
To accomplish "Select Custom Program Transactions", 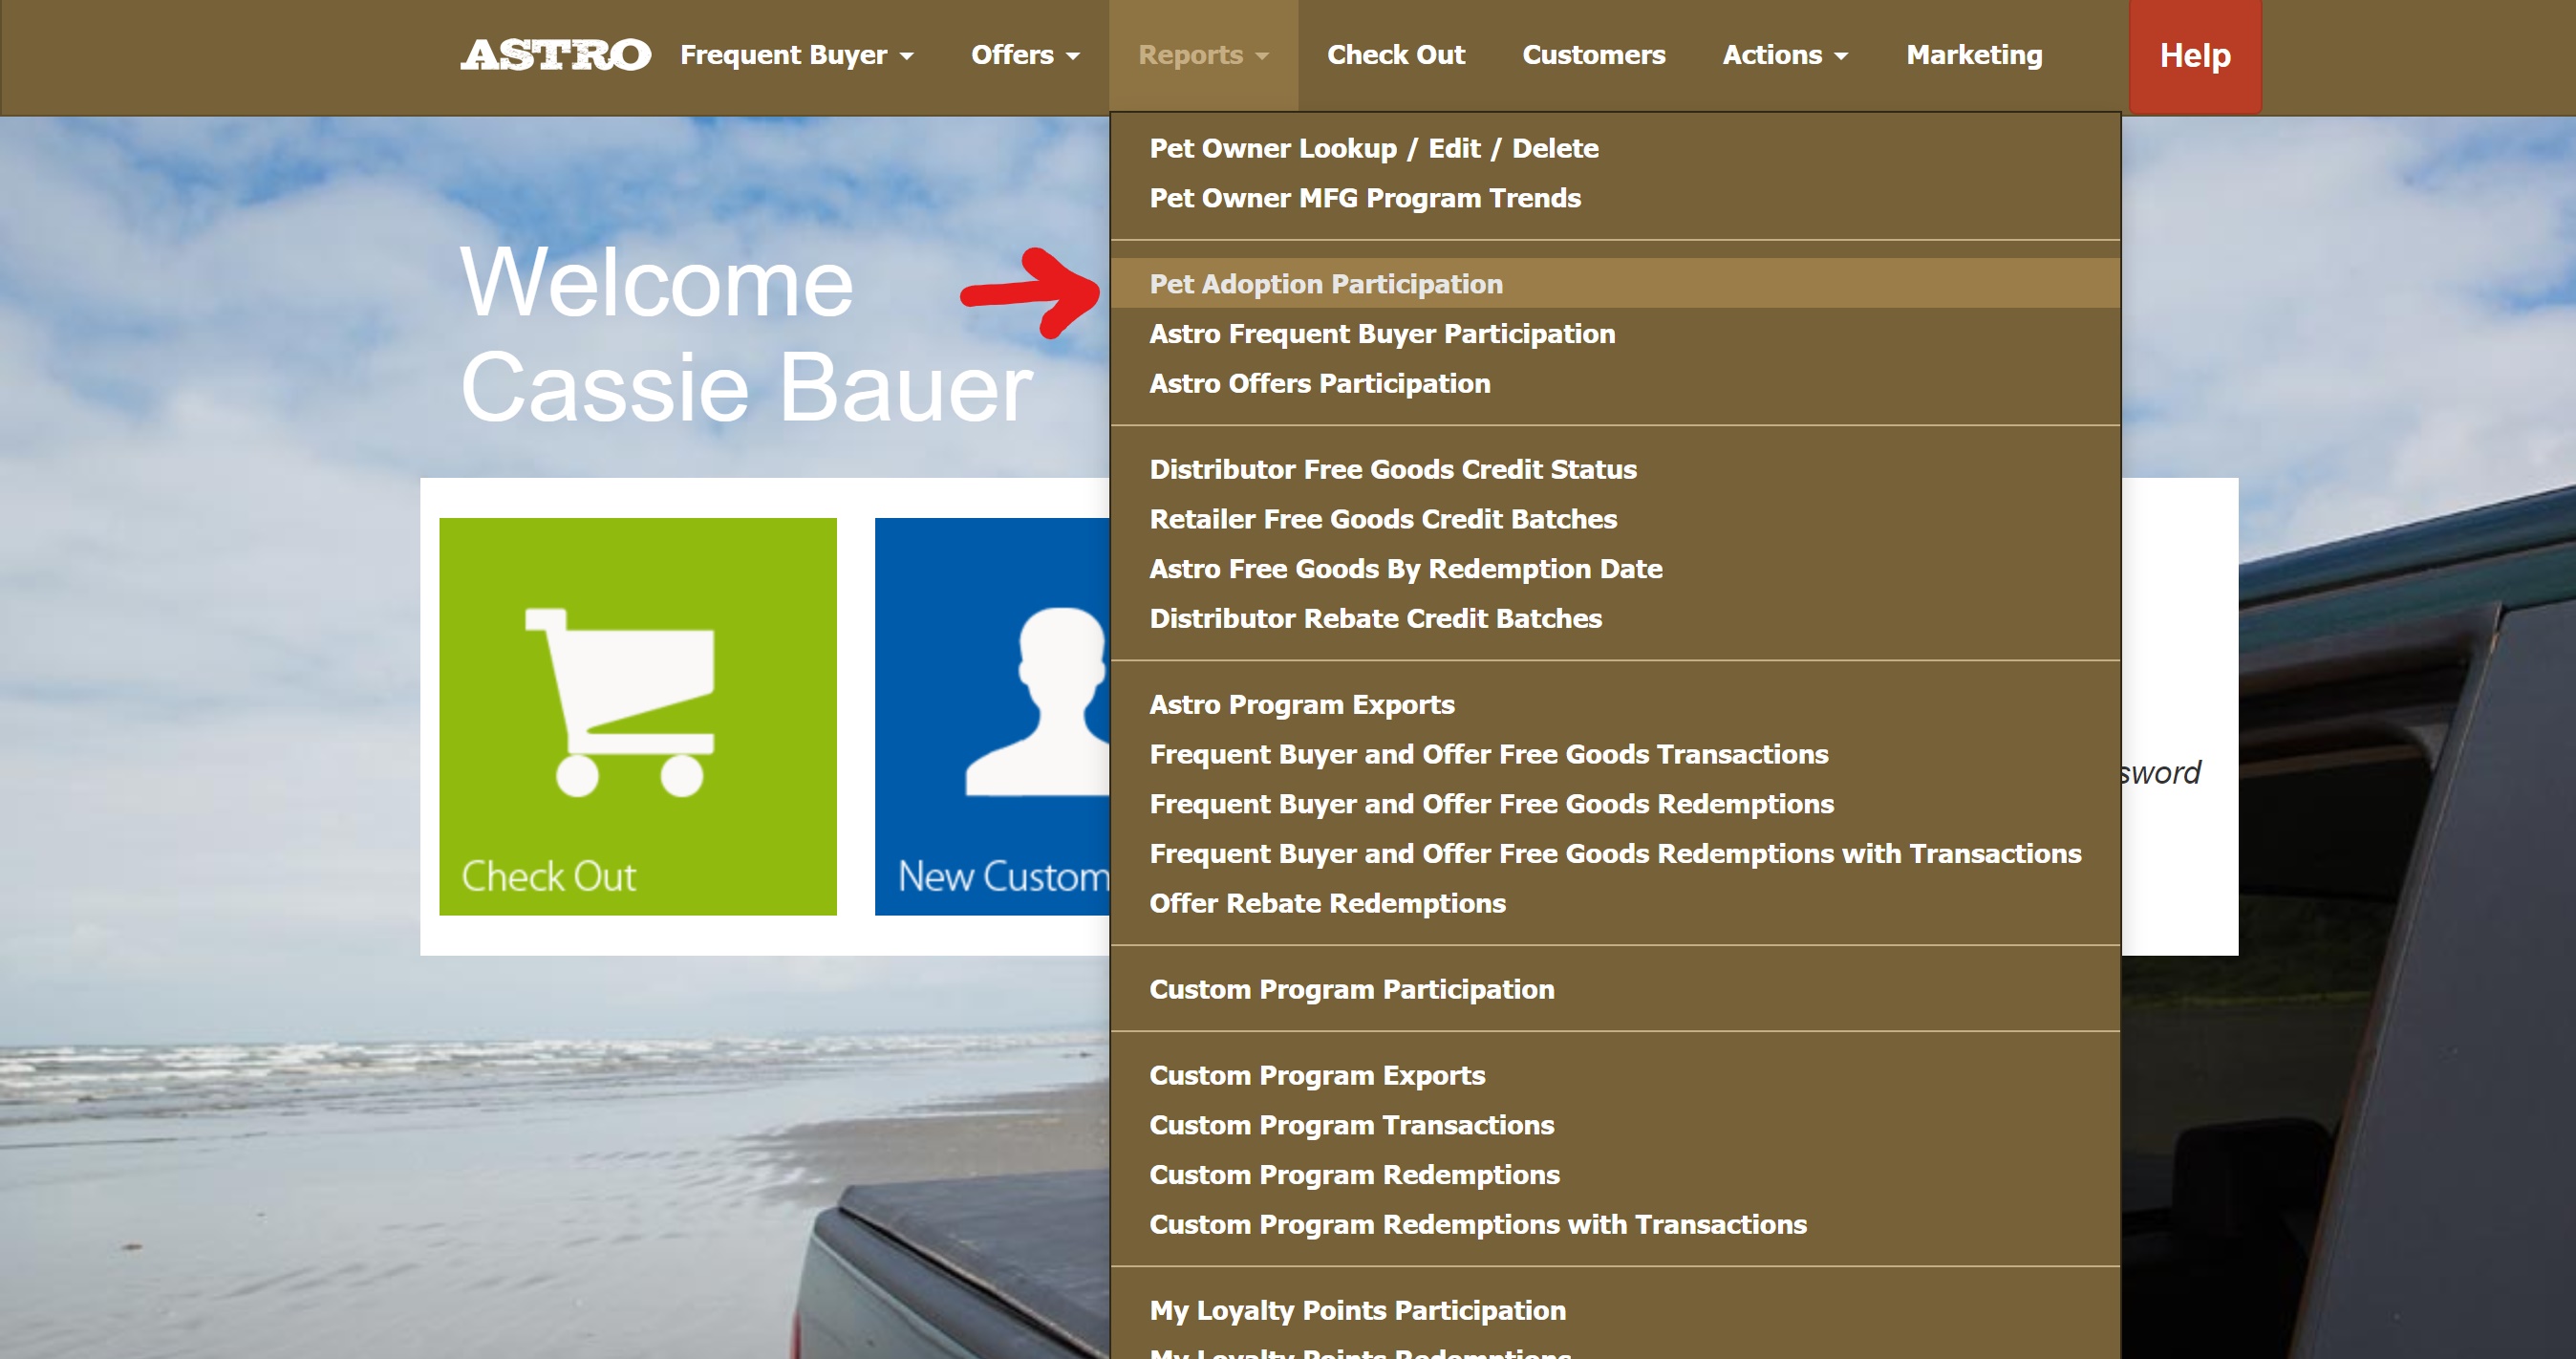I will tap(1351, 1125).
